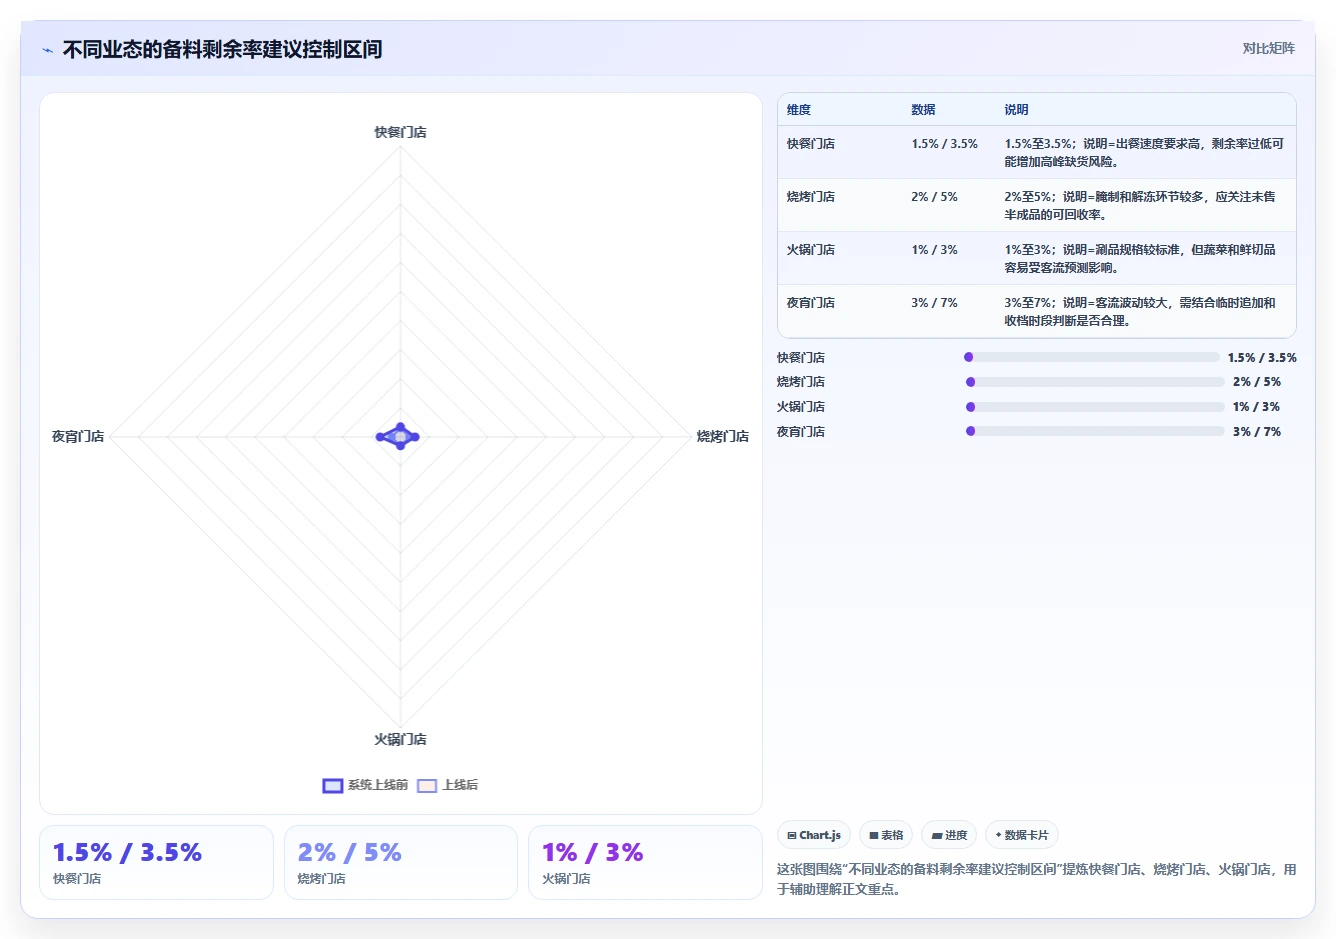
Task: Click the 系统上线前 legend color box
Action: pos(333,786)
